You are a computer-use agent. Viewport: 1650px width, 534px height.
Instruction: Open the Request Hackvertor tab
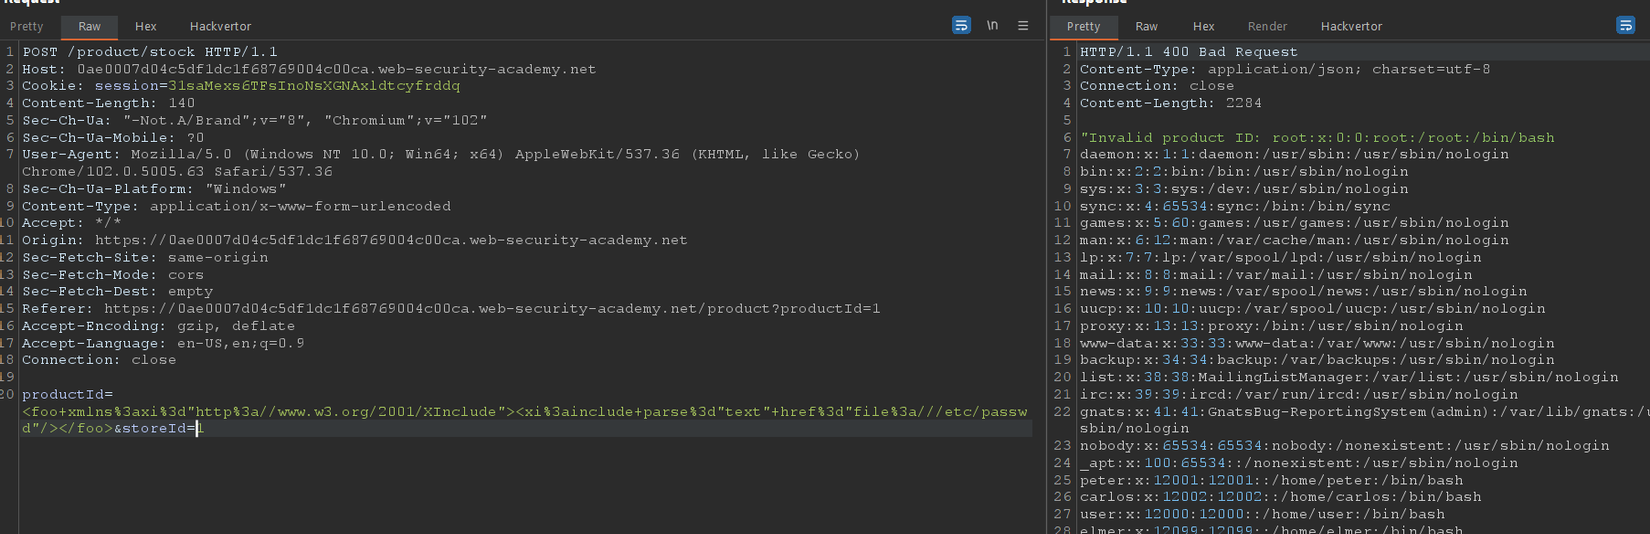click(x=221, y=27)
